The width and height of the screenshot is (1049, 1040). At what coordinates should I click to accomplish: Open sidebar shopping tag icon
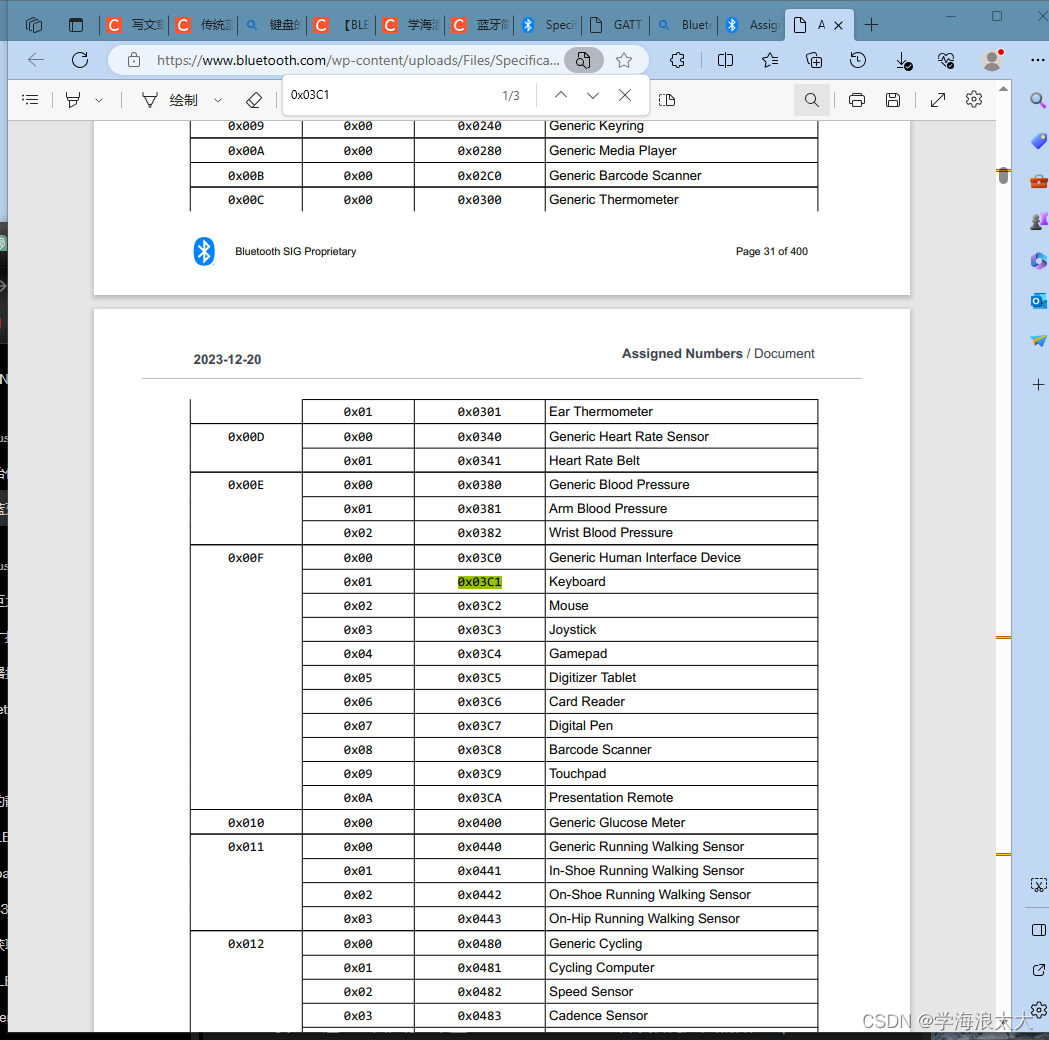tap(1038, 141)
